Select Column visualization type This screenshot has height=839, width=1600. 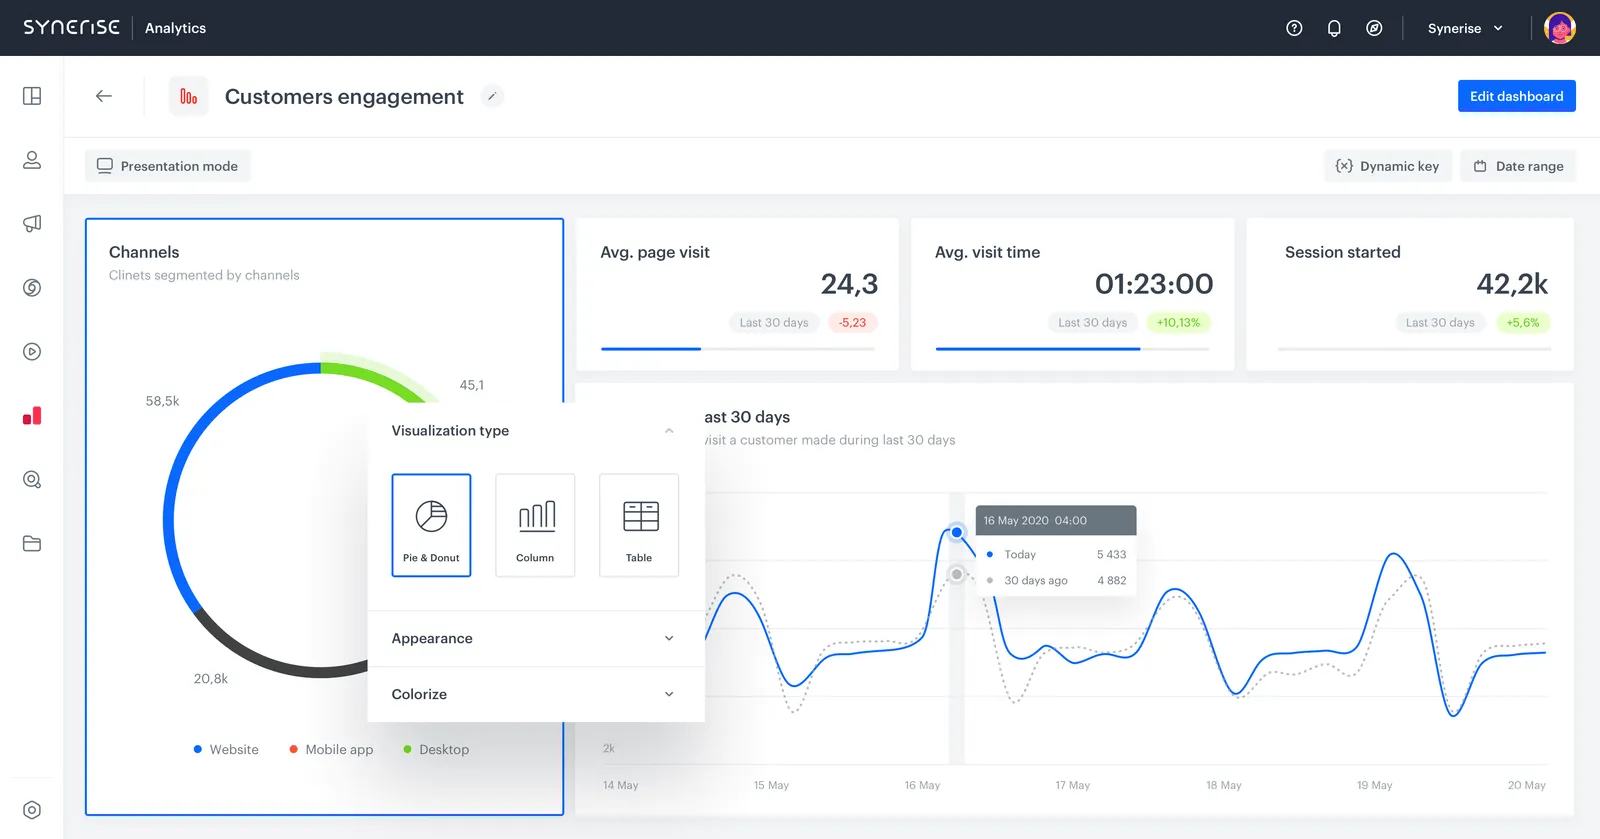point(535,525)
